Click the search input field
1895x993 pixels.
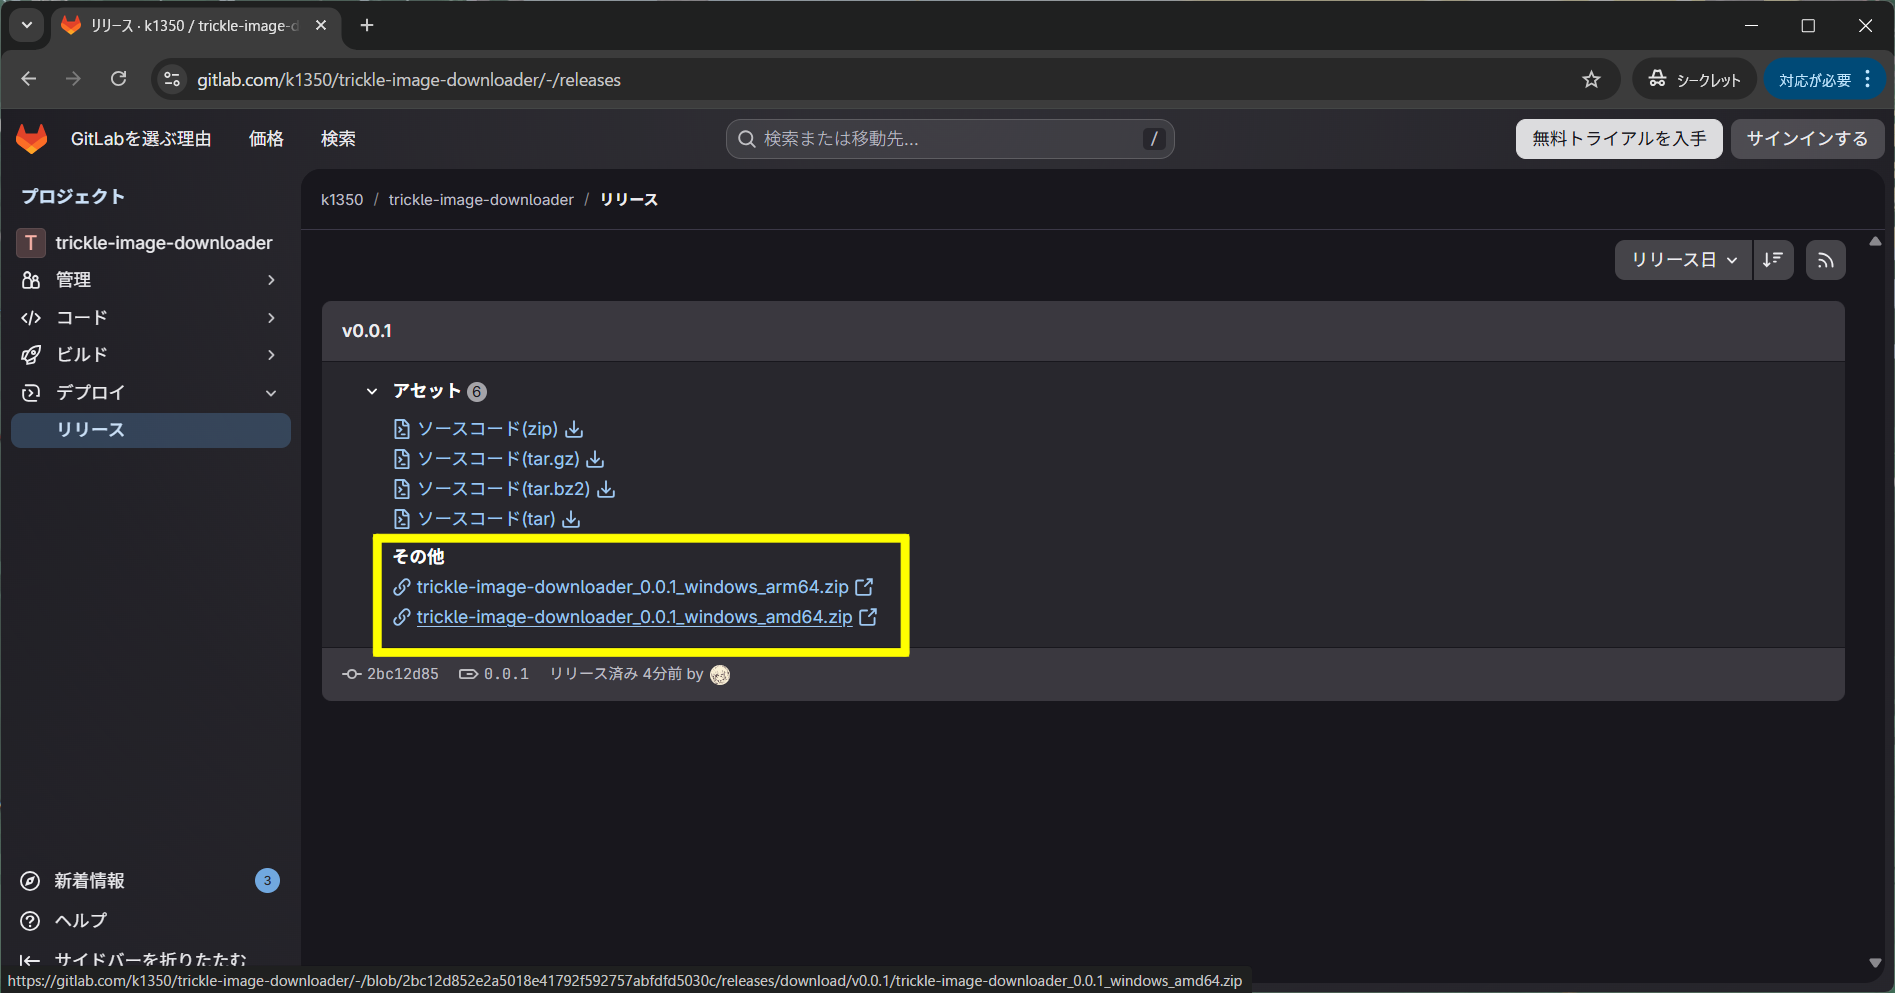pyautogui.click(x=948, y=139)
